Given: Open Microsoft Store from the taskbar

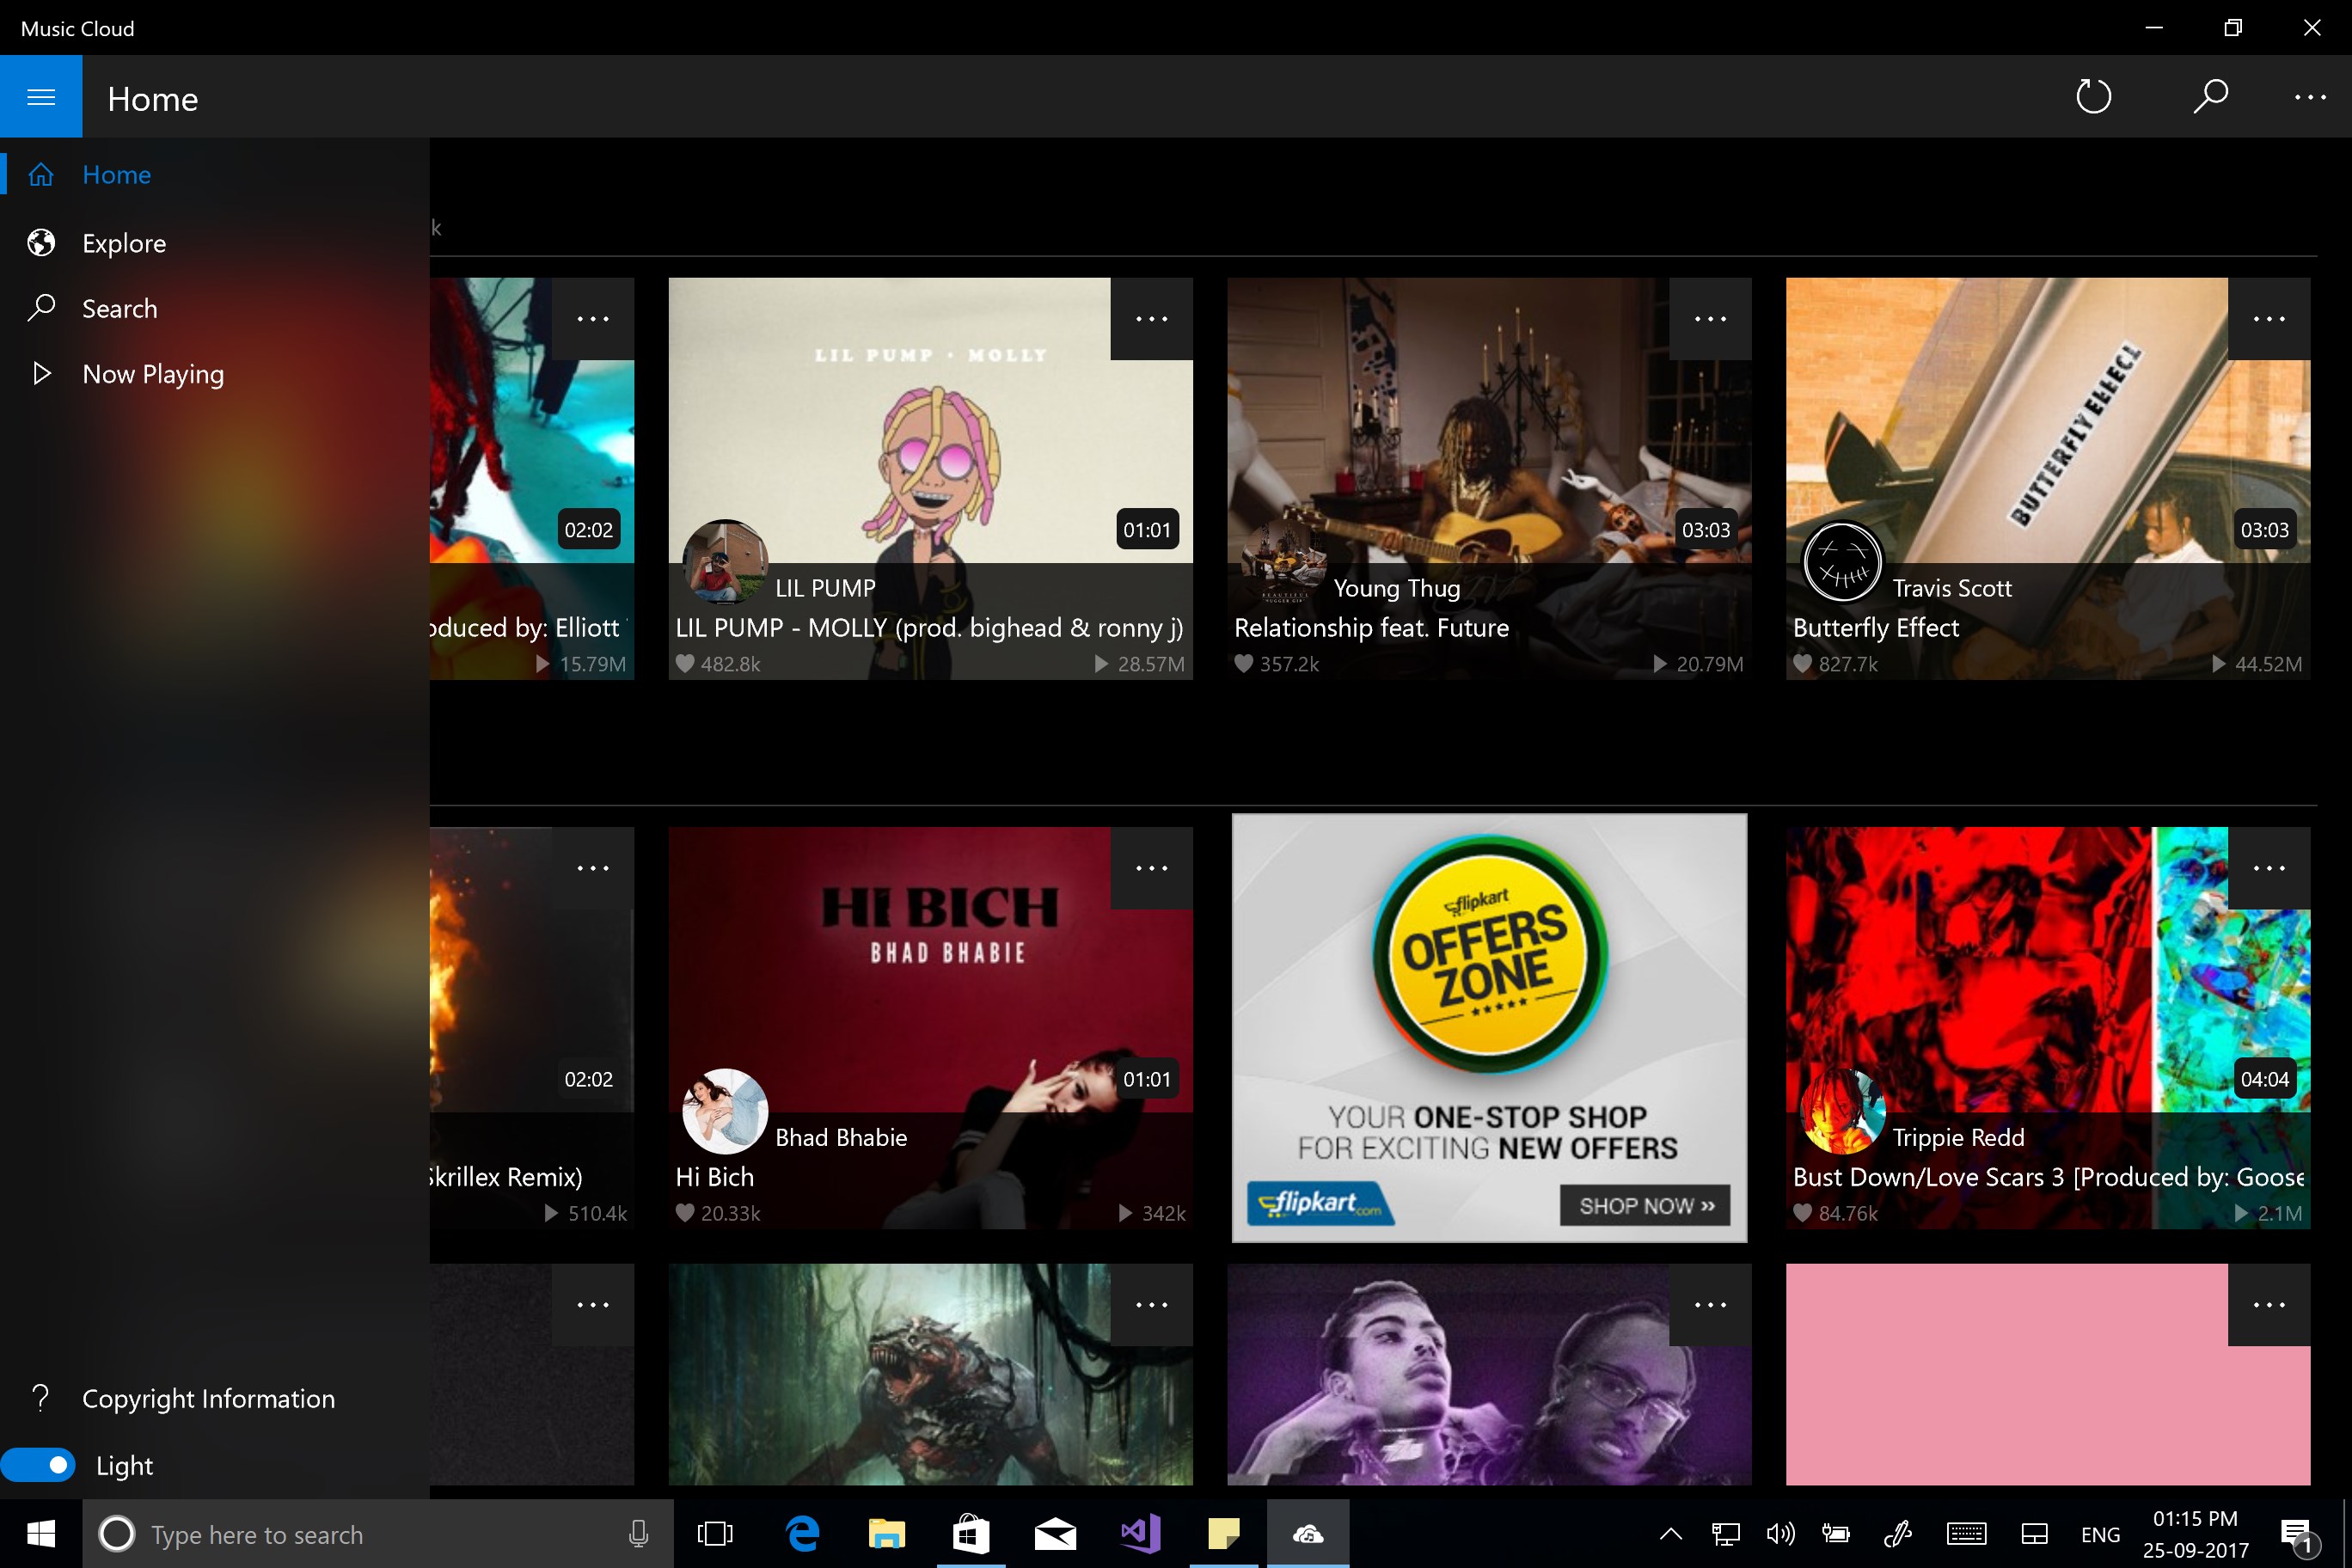Looking at the screenshot, I should (970, 1534).
